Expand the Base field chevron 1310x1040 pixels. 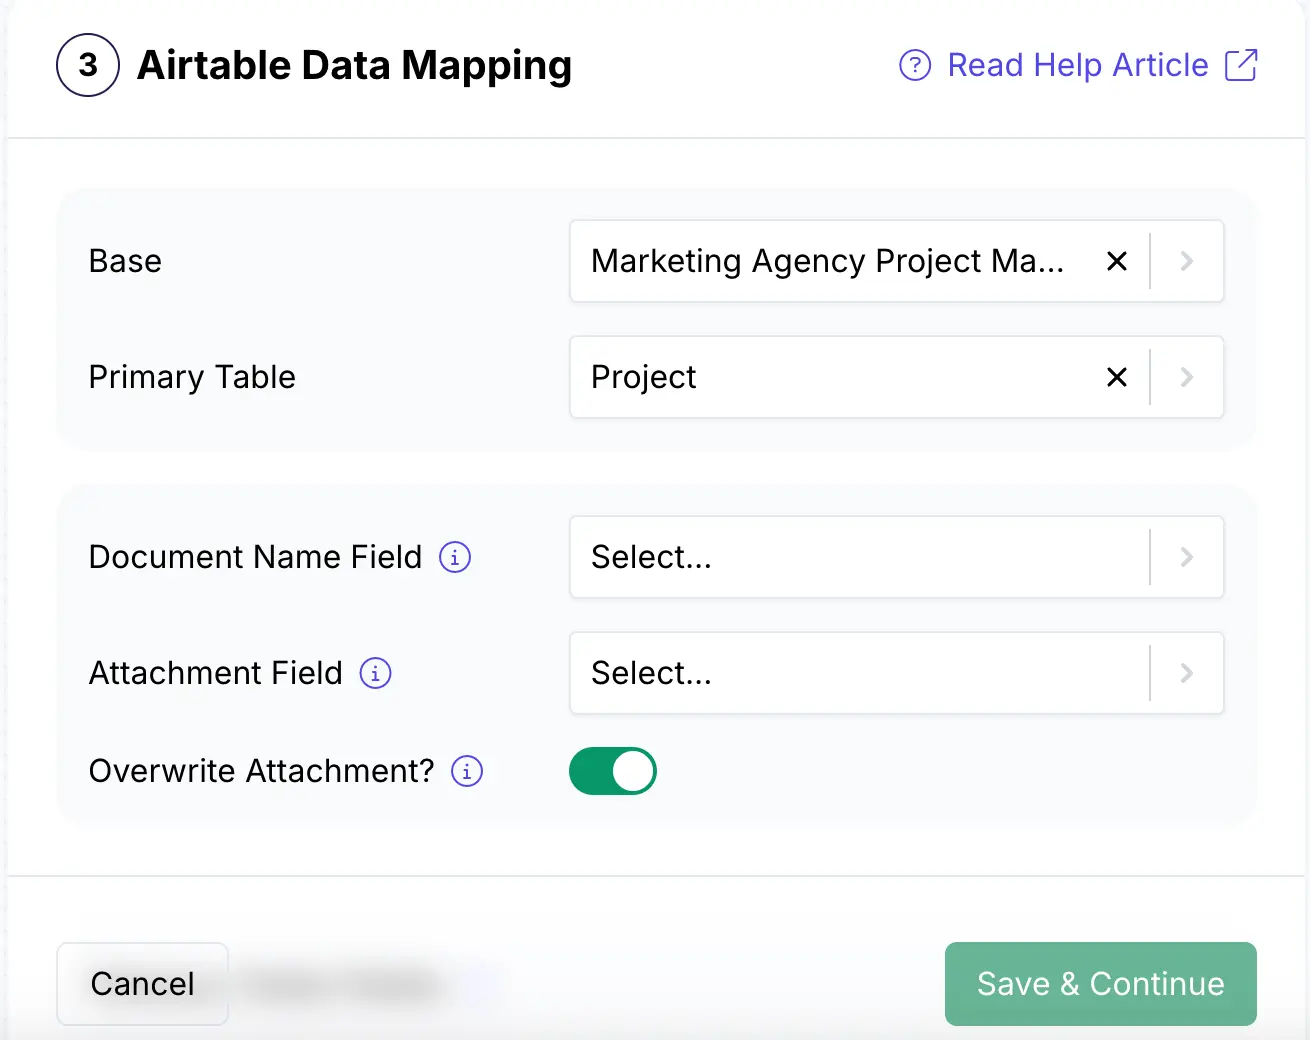[x=1186, y=261]
